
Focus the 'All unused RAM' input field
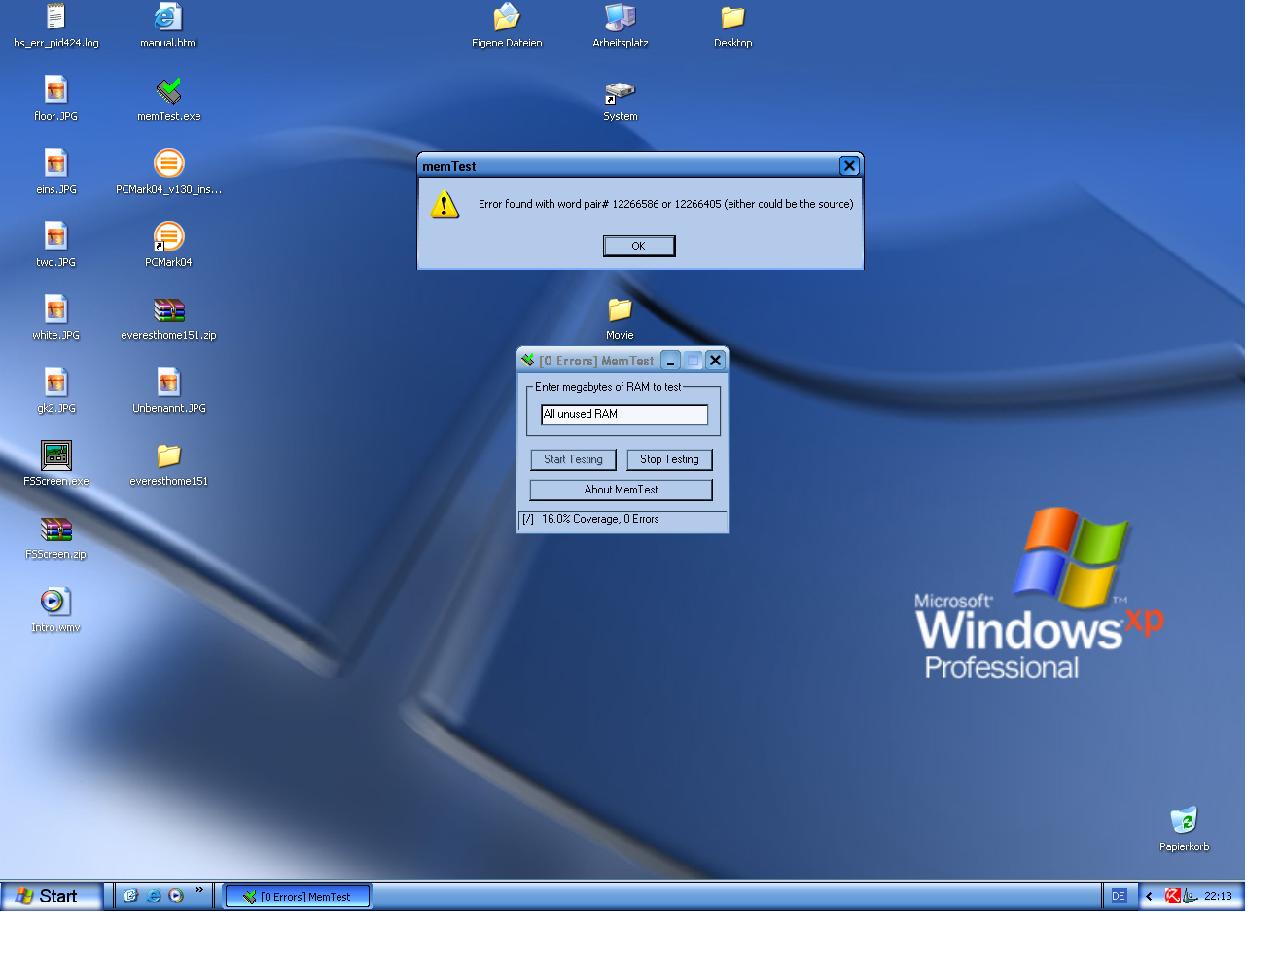[624, 414]
